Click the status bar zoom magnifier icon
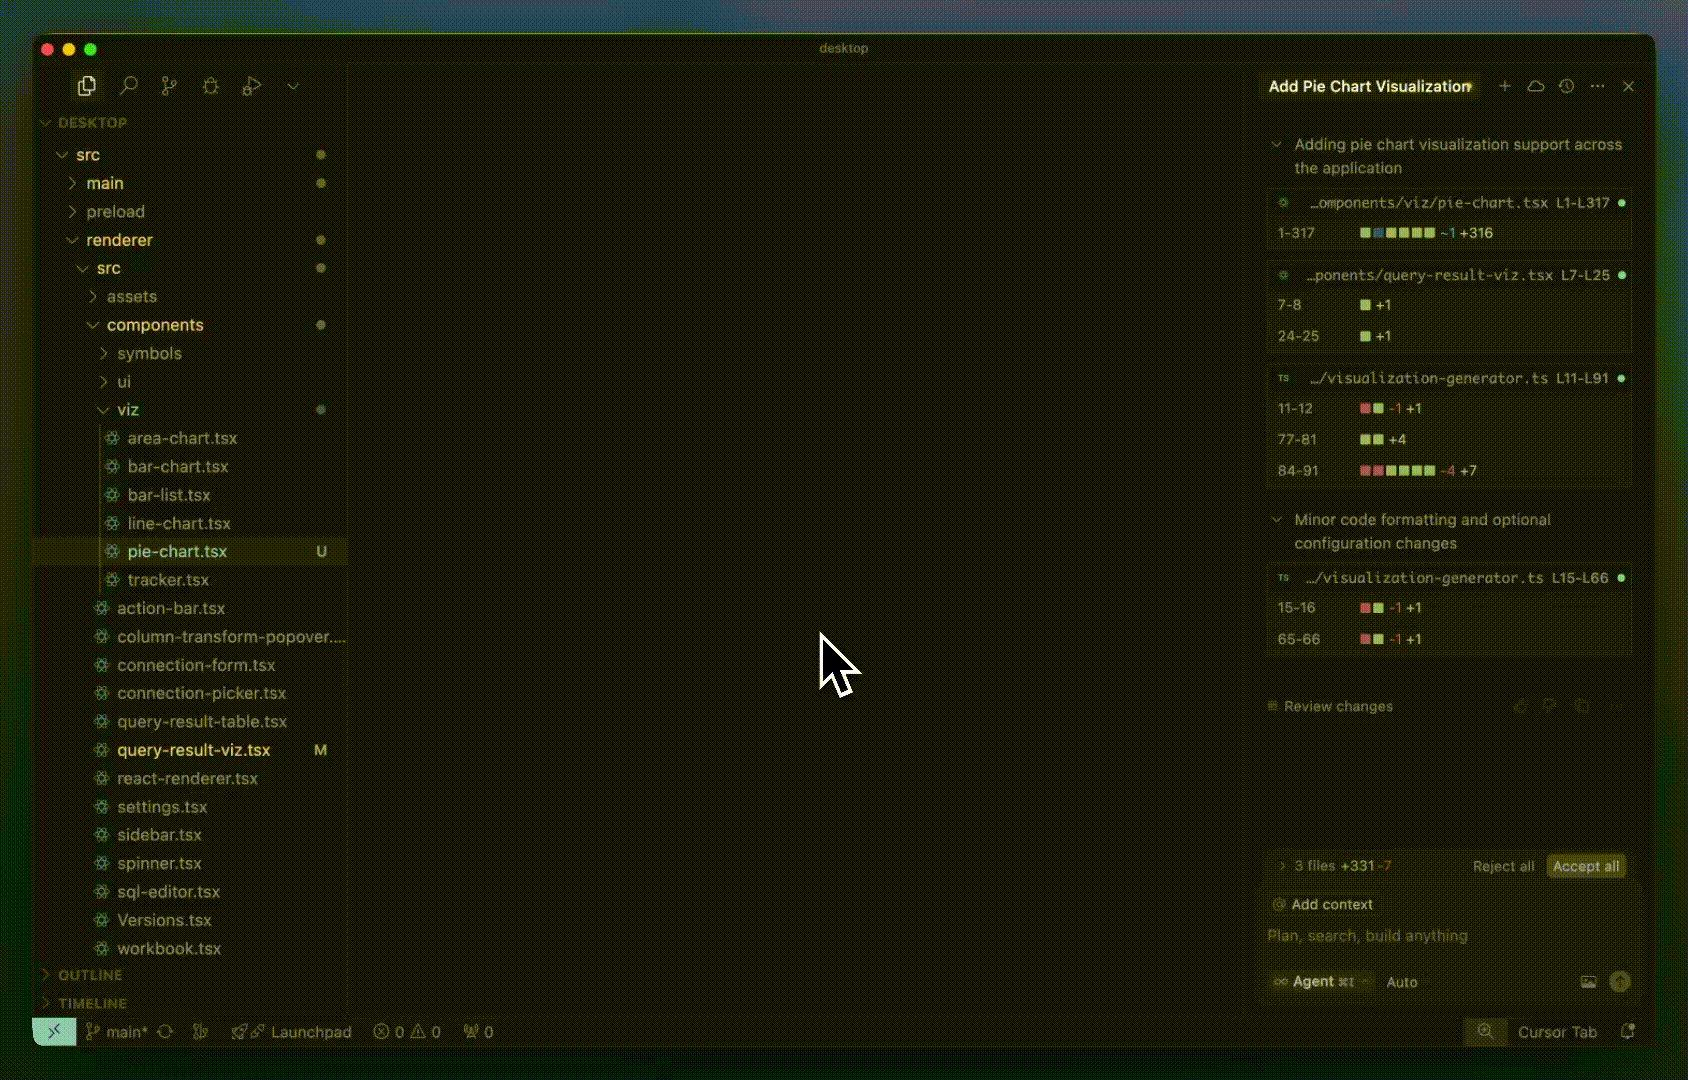 1485,1031
